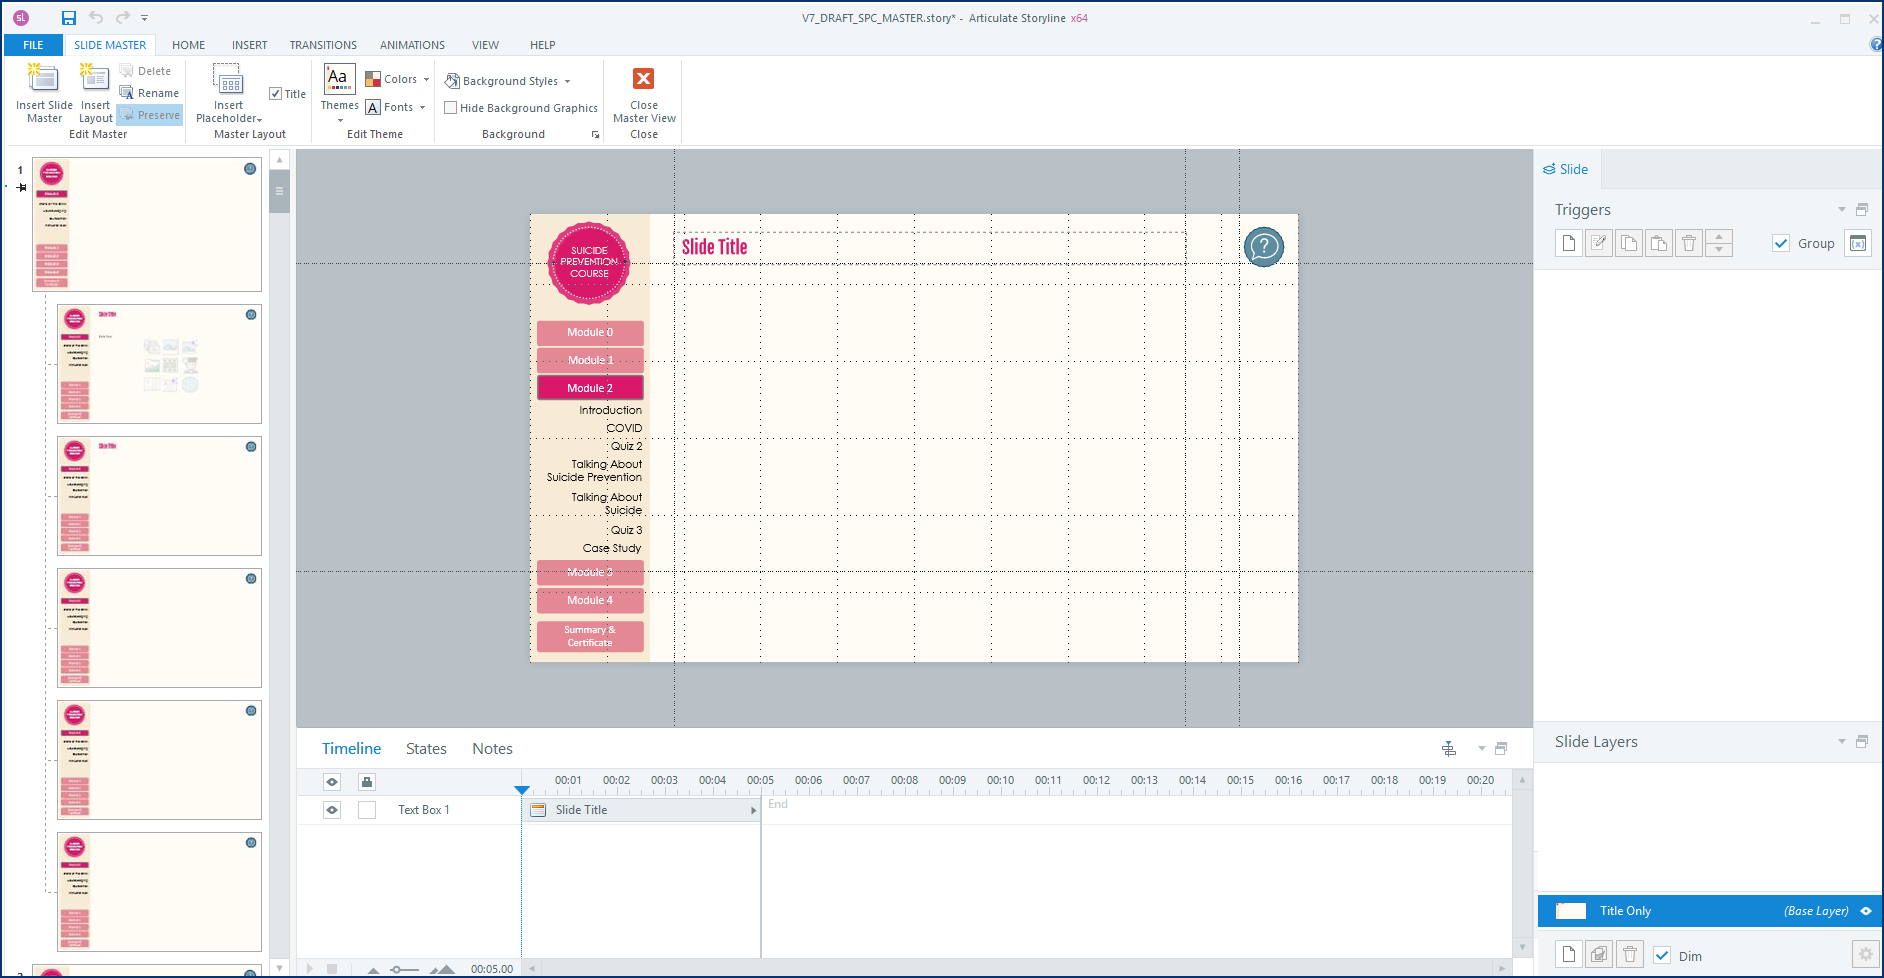The height and width of the screenshot is (978, 1884).
Task: Toggle lock checkbox for Text Box 1
Action: click(x=367, y=810)
